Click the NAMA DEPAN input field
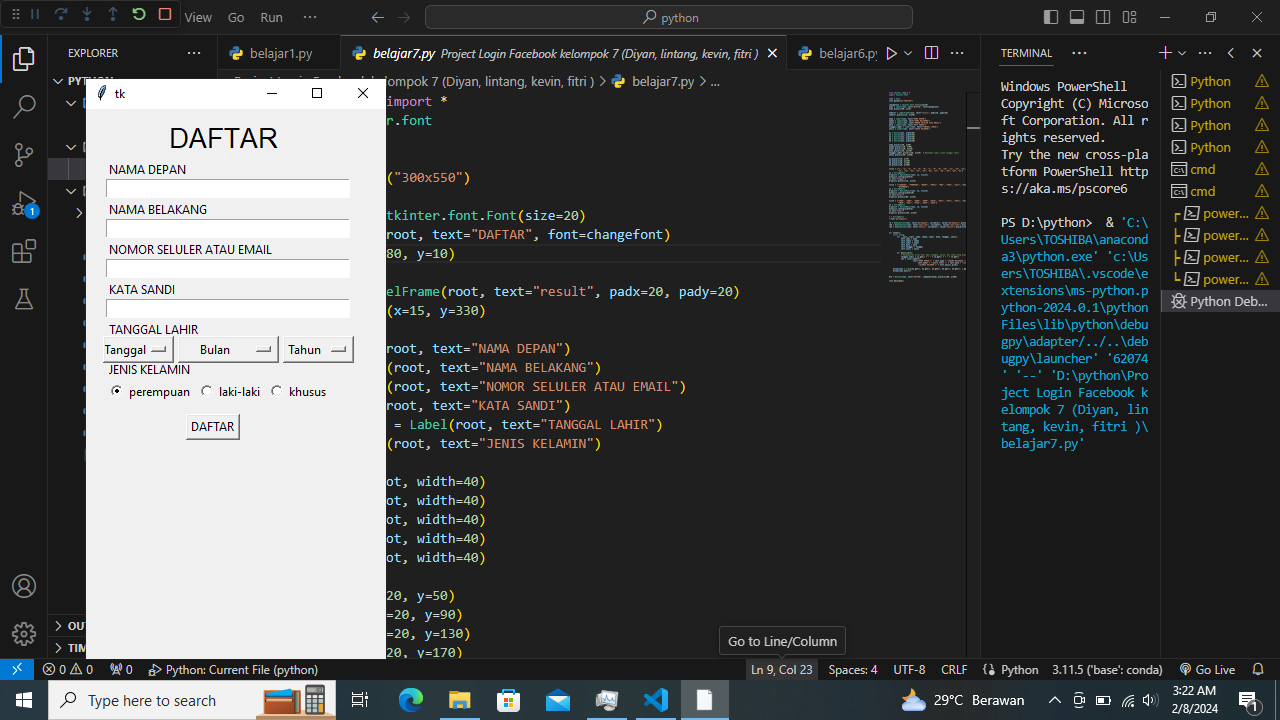The image size is (1280, 720). 228,189
